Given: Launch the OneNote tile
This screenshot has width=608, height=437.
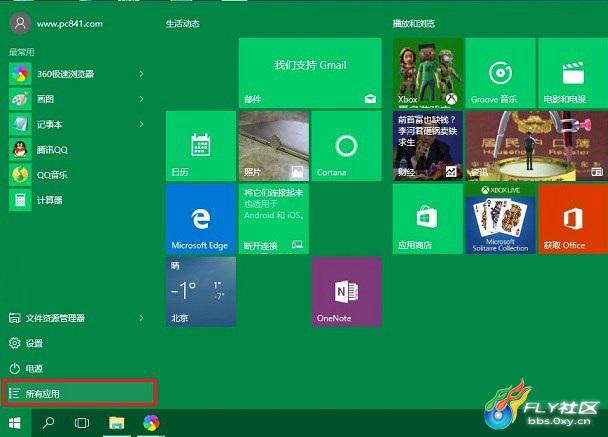Looking at the screenshot, I should [346, 292].
